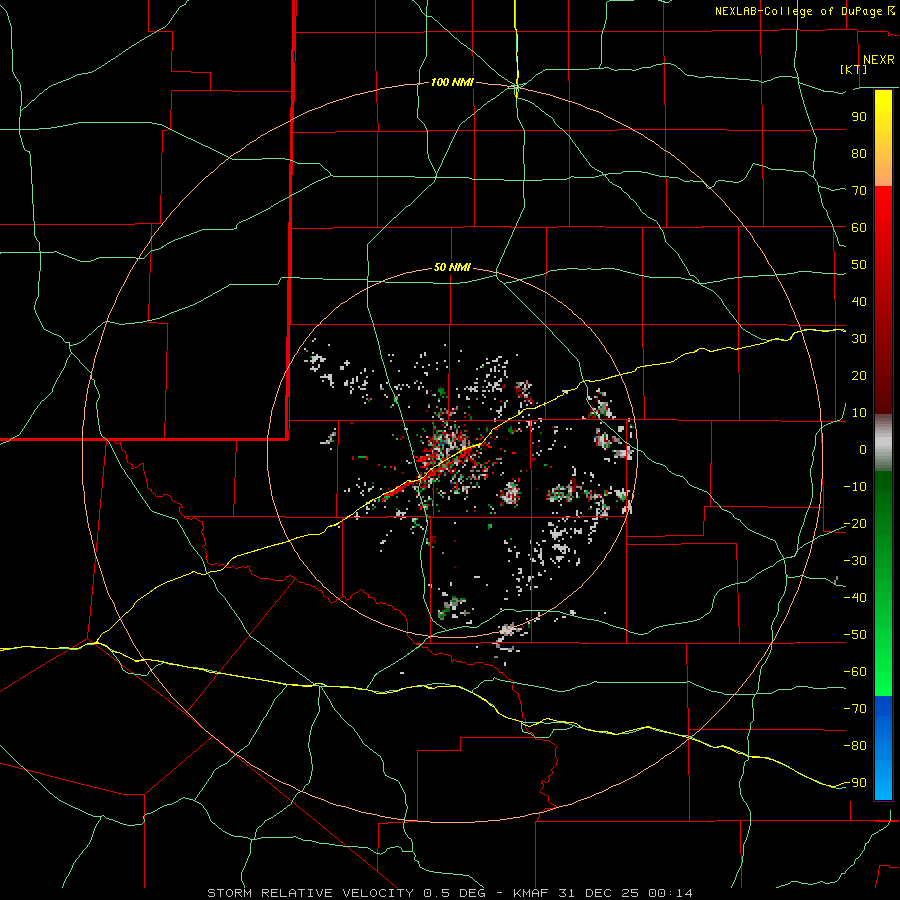Pick the gray zero-velocity segment of color bar
The width and height of the screenshot is (900, 900).
point(883,443)
